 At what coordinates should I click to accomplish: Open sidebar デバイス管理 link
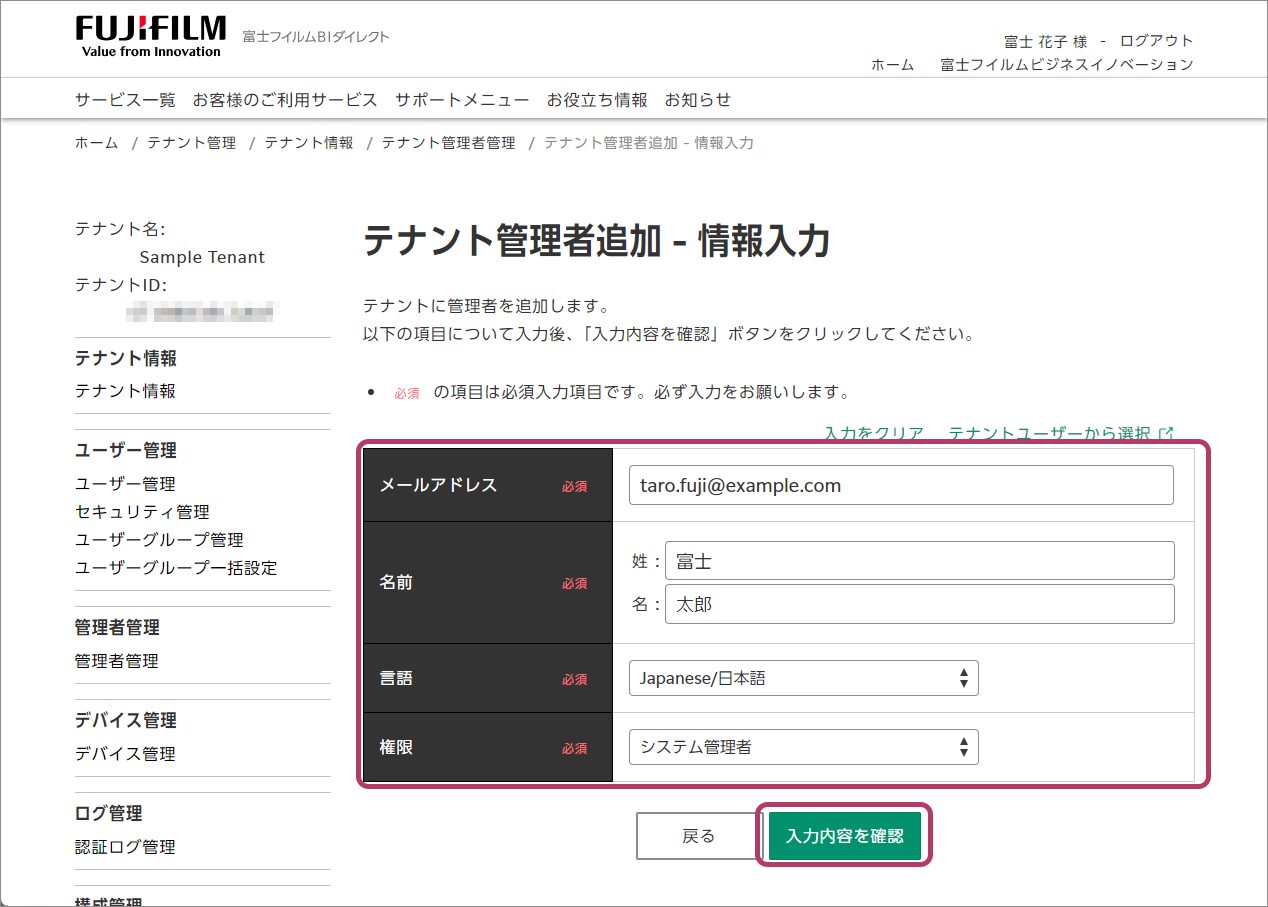pos(125,754)
